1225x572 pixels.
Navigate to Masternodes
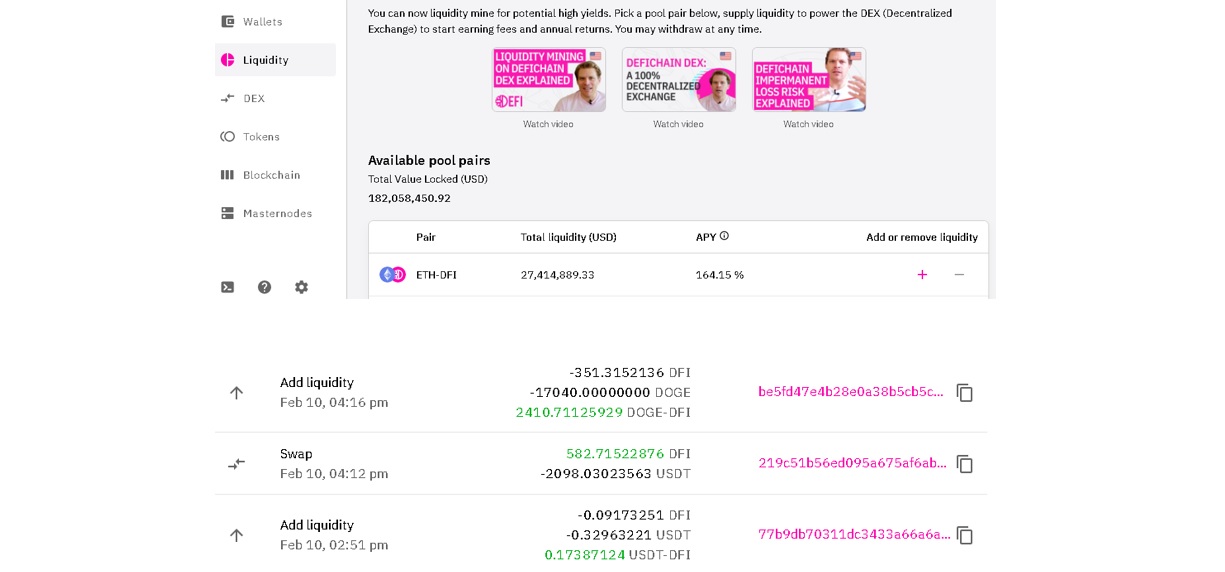pyautogui.click(x=275, y=213)
